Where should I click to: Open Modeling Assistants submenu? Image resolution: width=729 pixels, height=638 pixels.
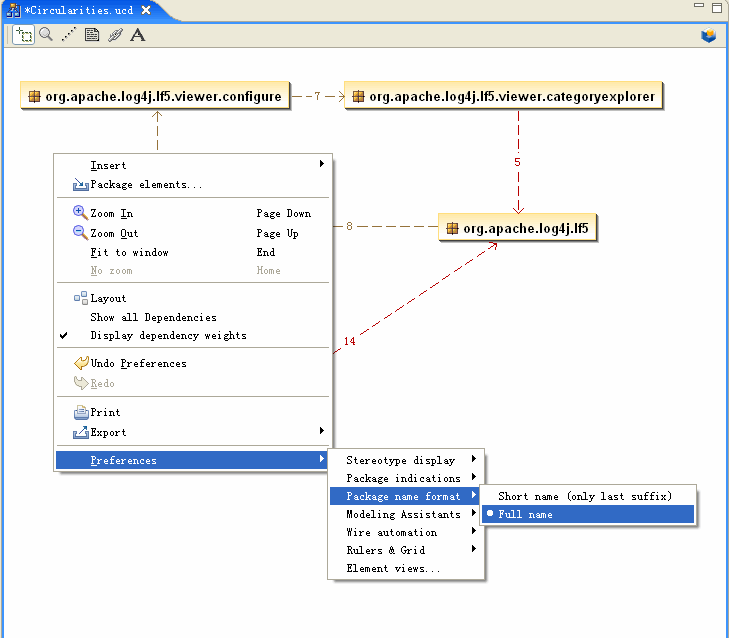(406, 514)
